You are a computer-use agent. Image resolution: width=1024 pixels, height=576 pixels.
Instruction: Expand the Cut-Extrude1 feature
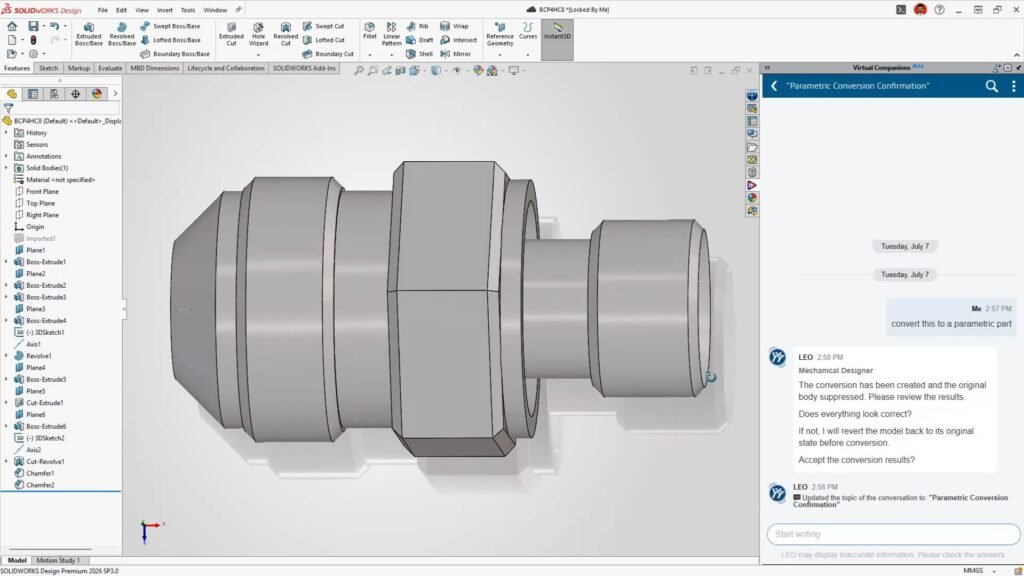7,403
